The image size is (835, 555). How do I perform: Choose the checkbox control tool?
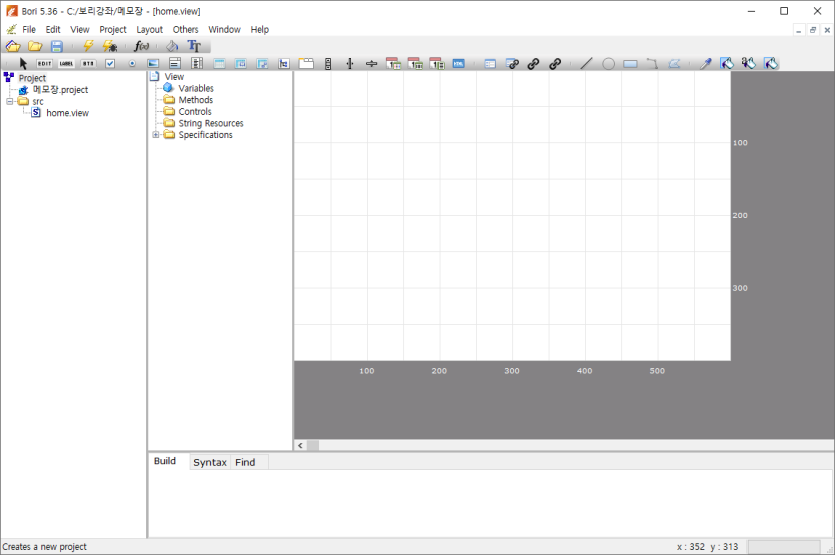[110, 64]
